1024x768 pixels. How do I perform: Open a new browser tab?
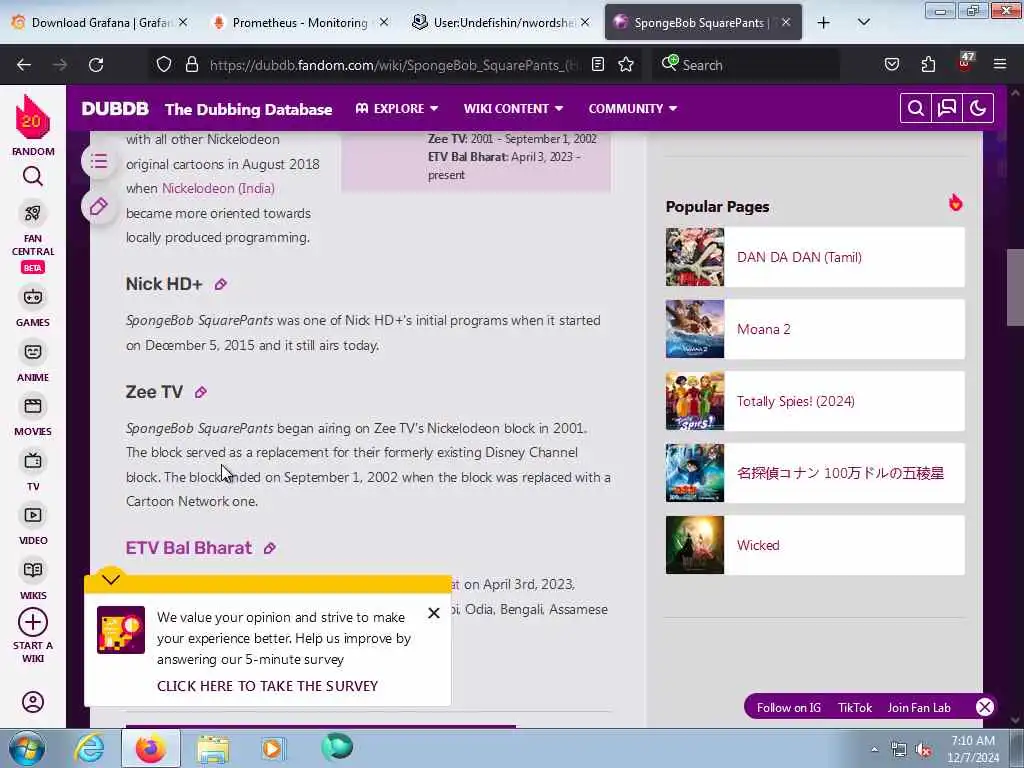(824, 22)
